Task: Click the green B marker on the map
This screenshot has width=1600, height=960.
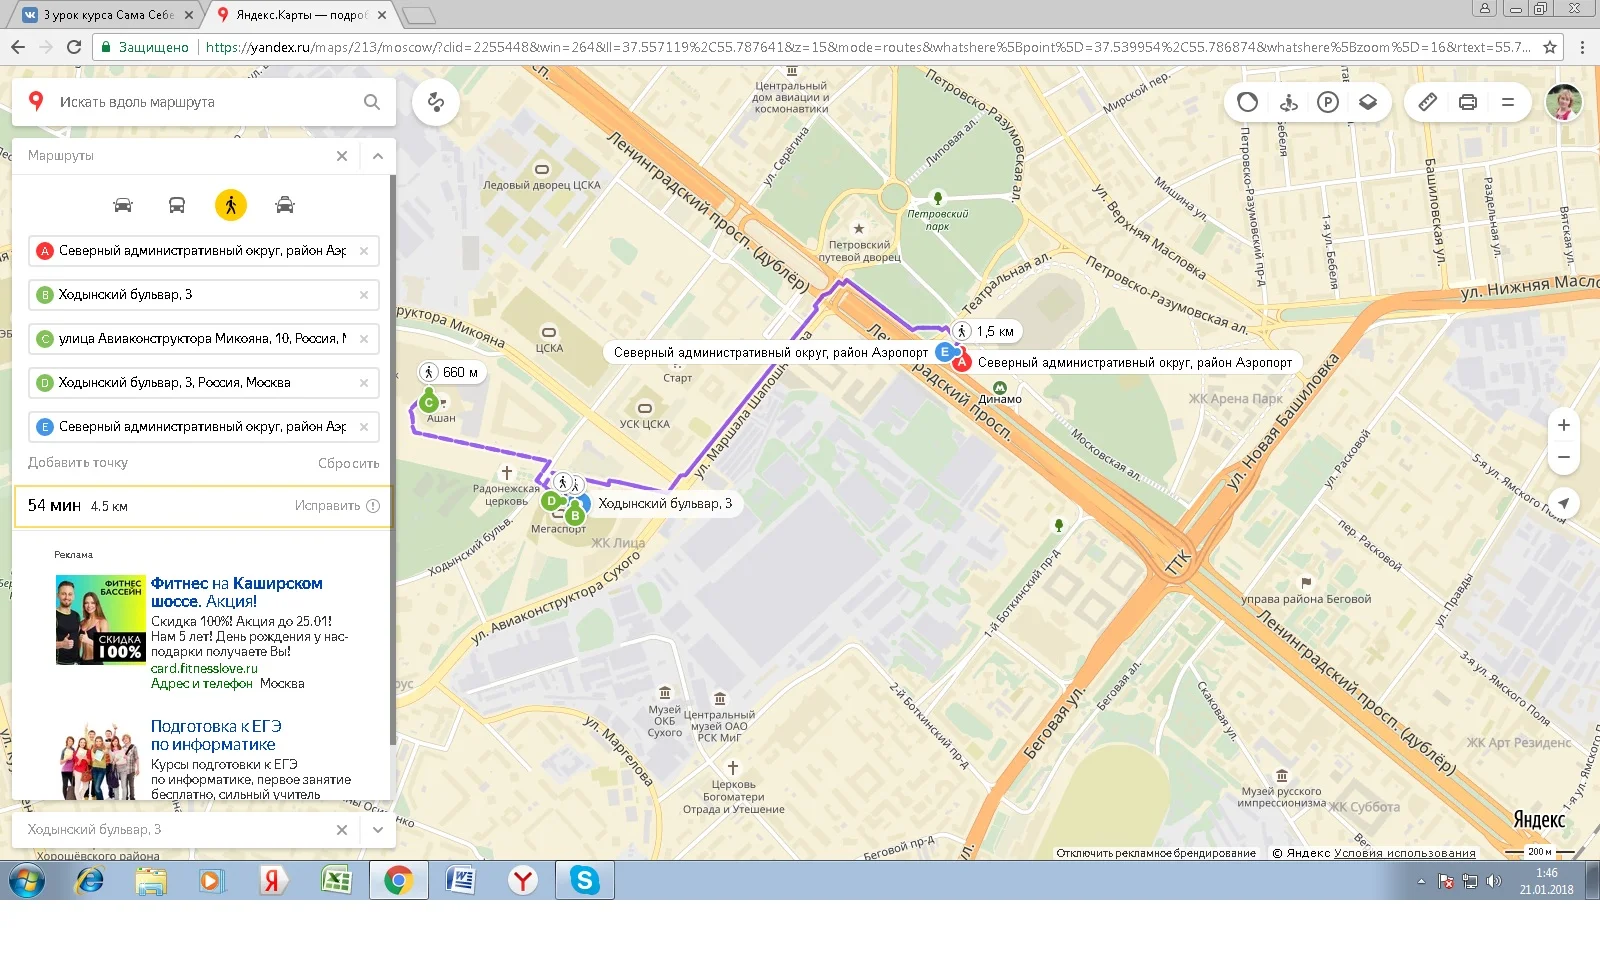Action: point(575,516)
